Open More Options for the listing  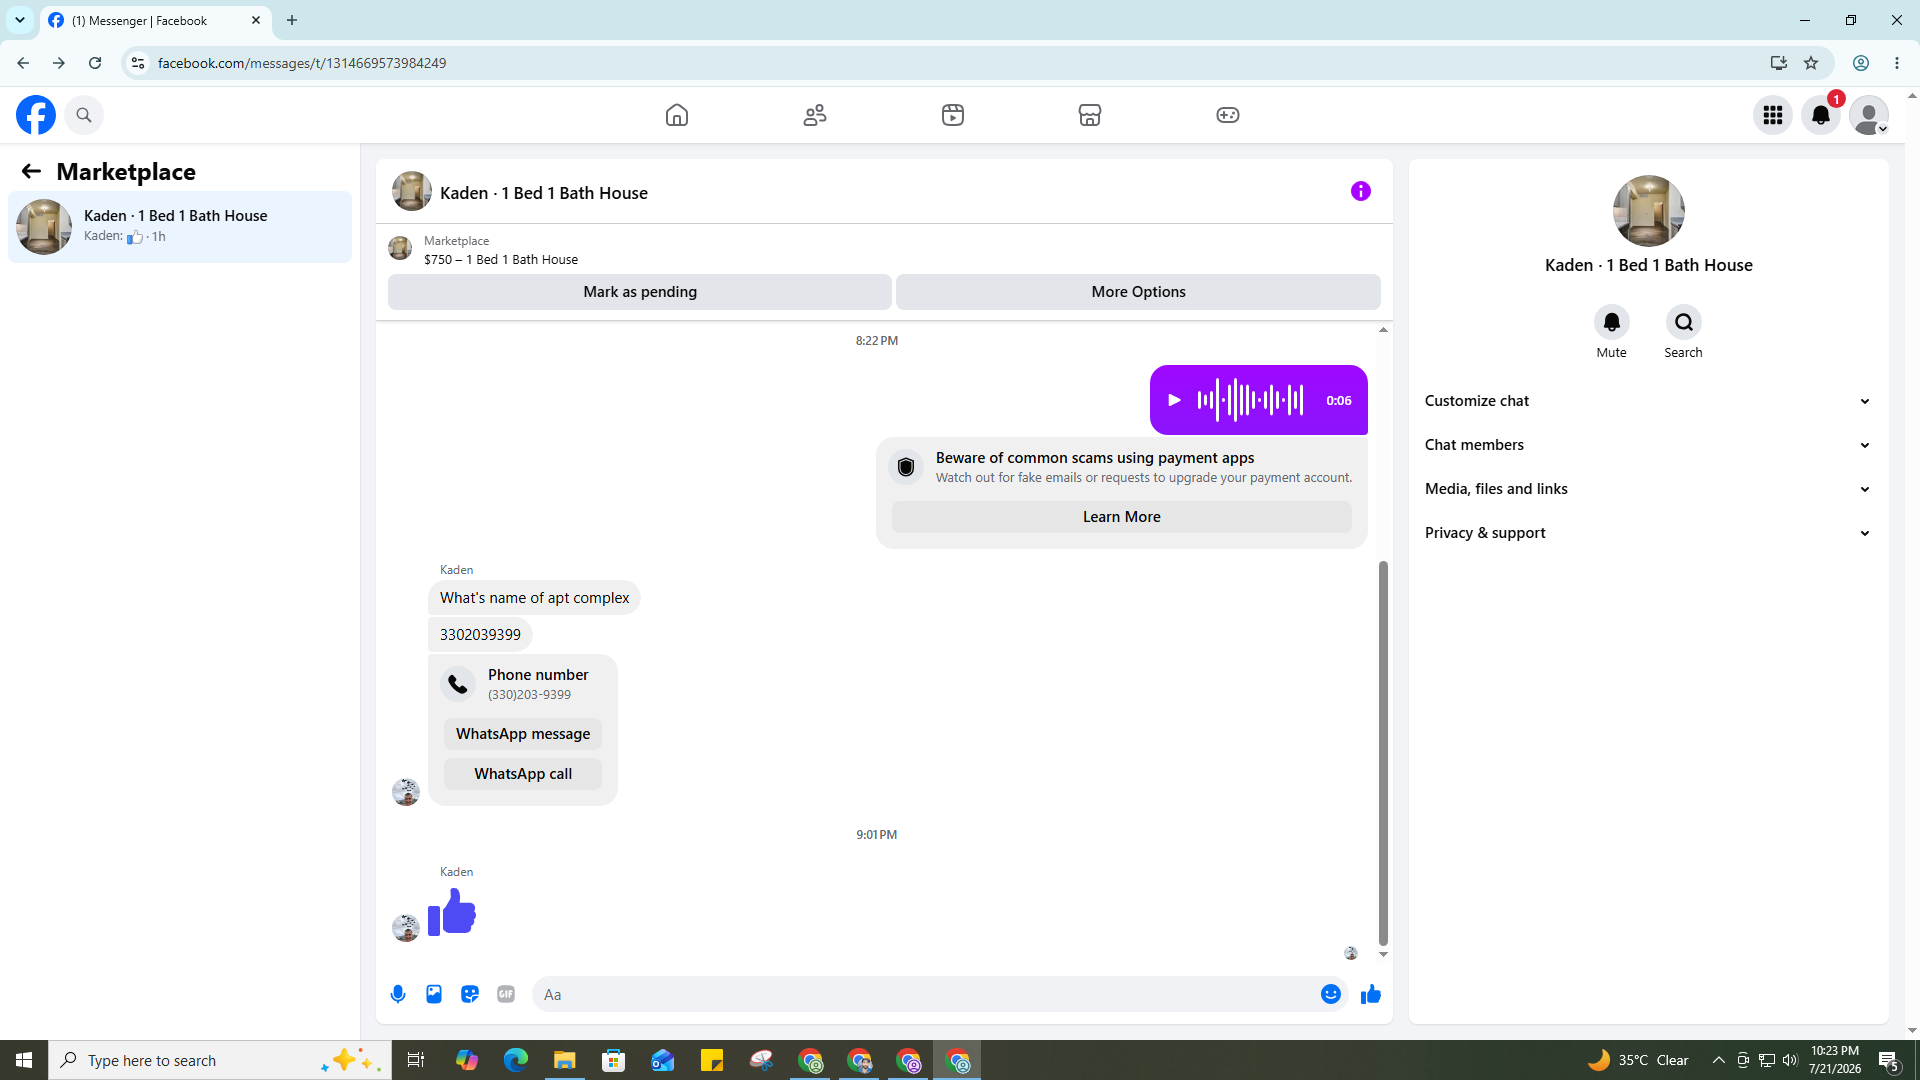tap(1138, 292)
